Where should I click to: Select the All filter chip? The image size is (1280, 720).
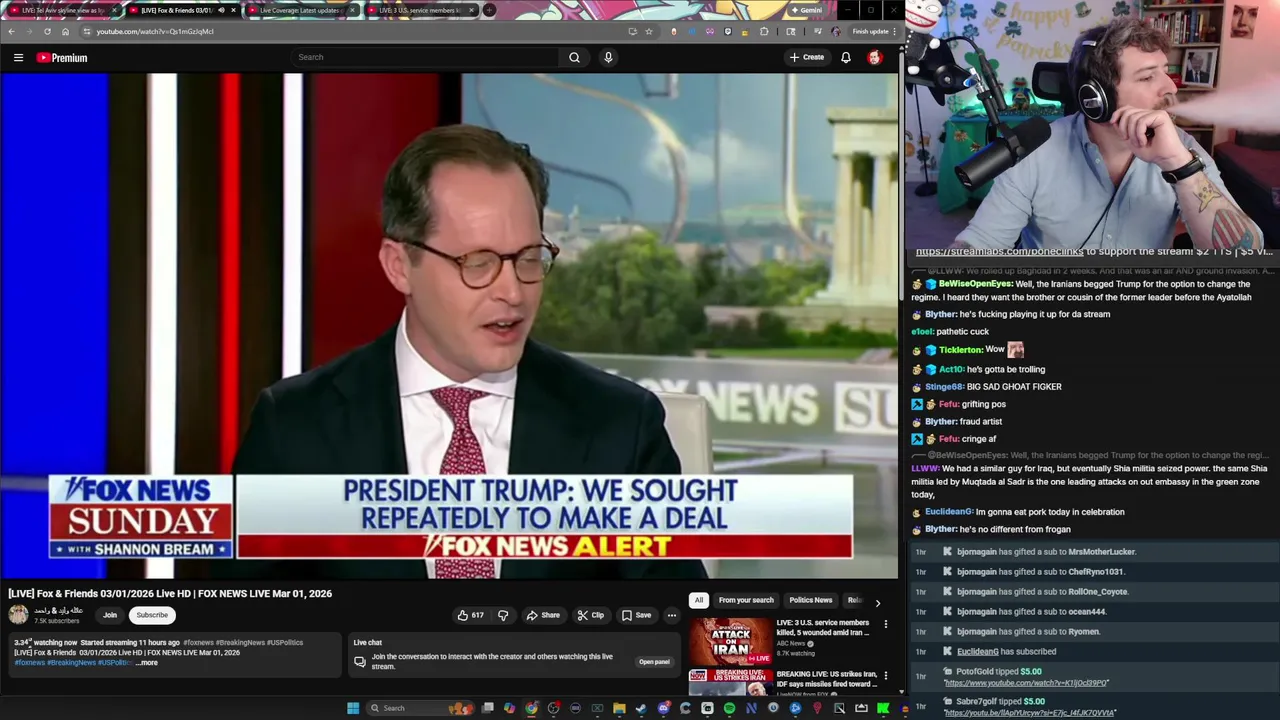click(699, 600)
